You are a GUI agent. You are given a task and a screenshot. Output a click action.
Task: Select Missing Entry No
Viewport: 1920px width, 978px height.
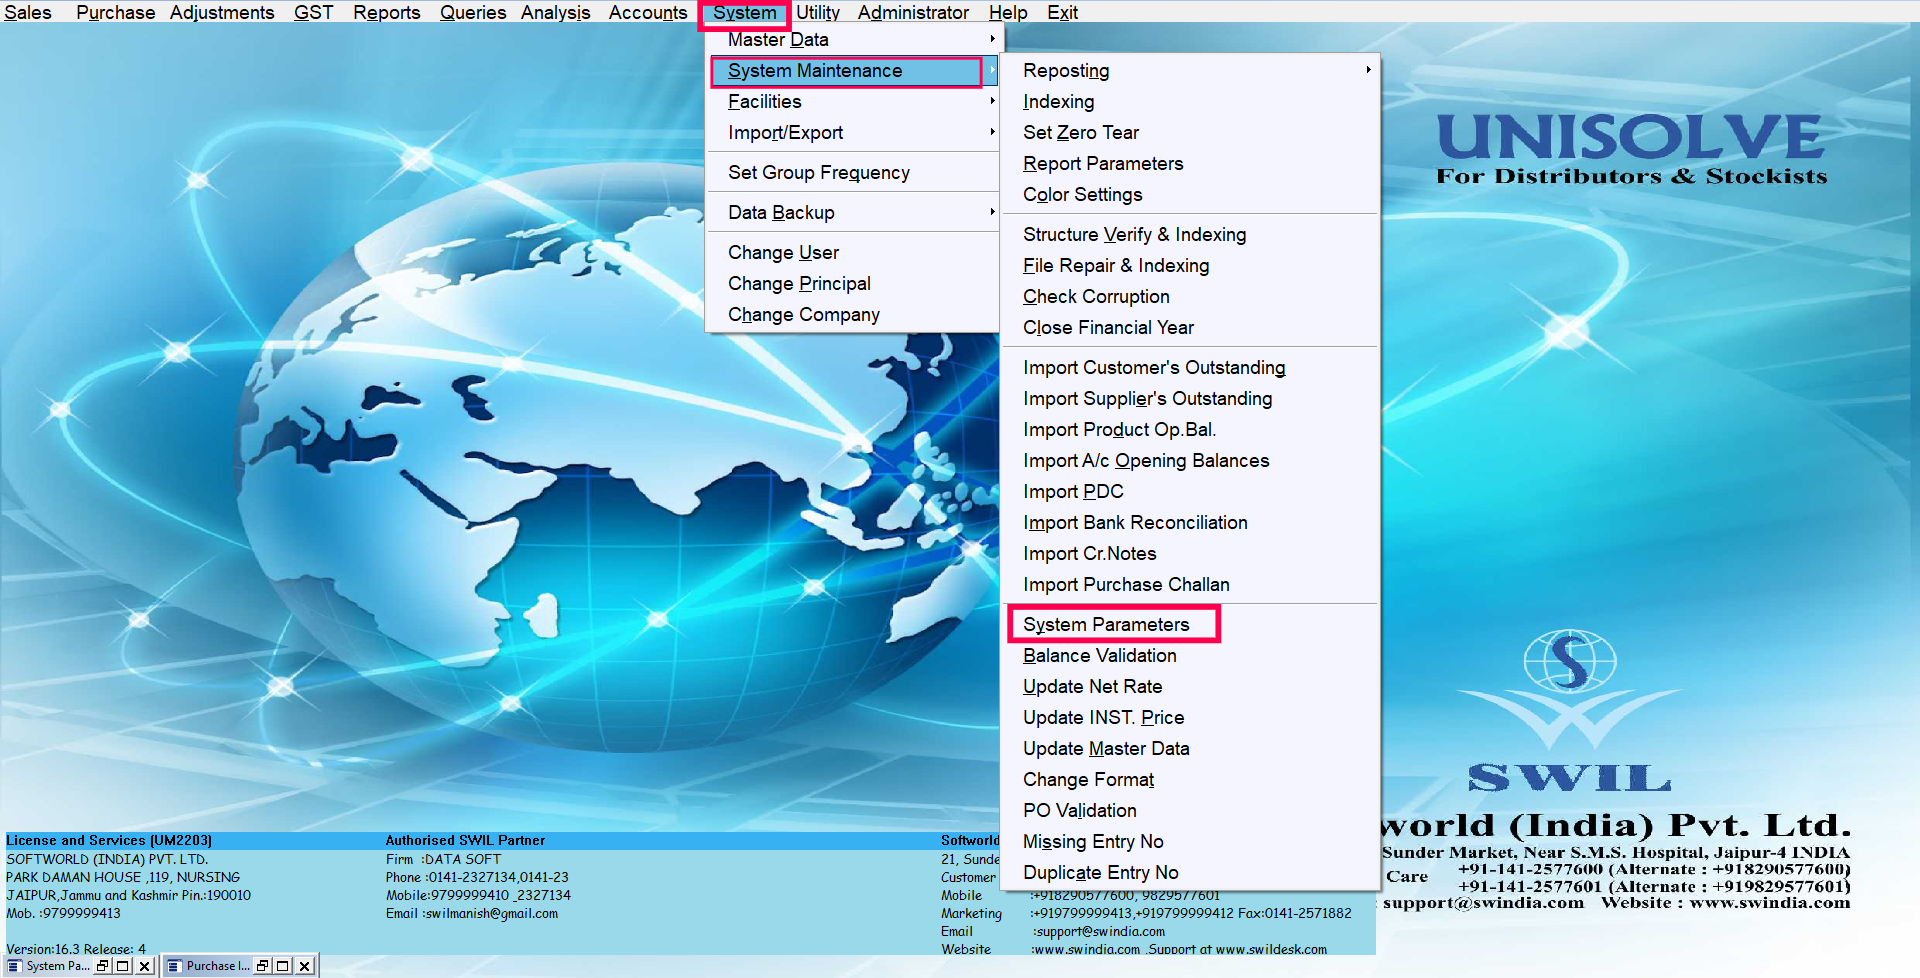coord(1190,842)
